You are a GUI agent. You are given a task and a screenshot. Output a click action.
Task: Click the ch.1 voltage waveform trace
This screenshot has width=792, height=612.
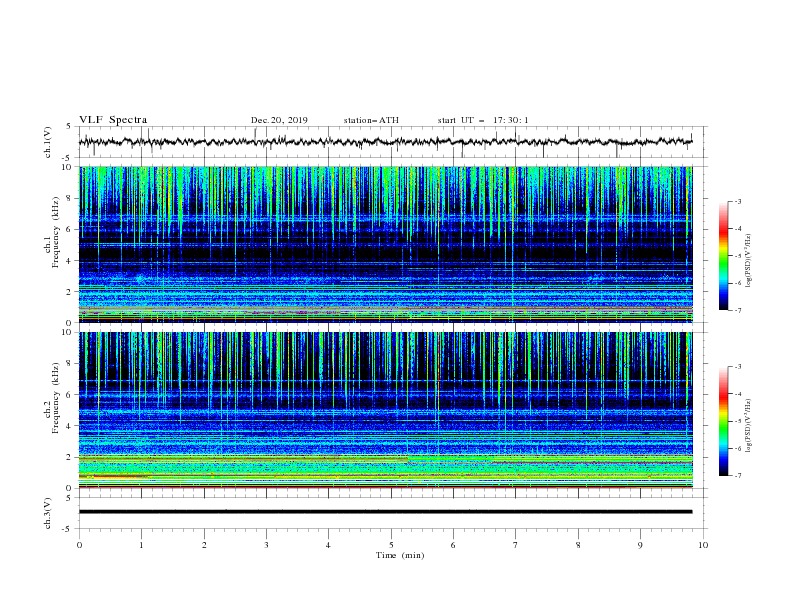(385, 142)
